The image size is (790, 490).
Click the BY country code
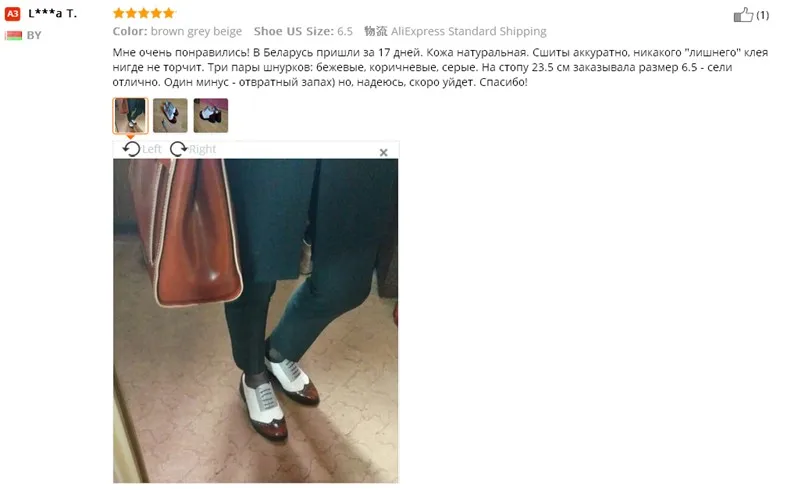(x=34, y=35)
